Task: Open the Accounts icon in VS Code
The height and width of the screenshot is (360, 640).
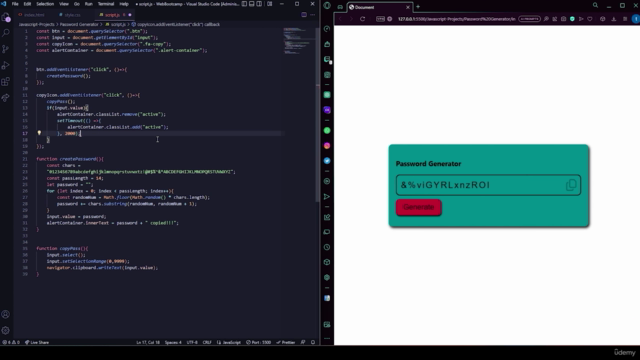Action: click(6, 314)
